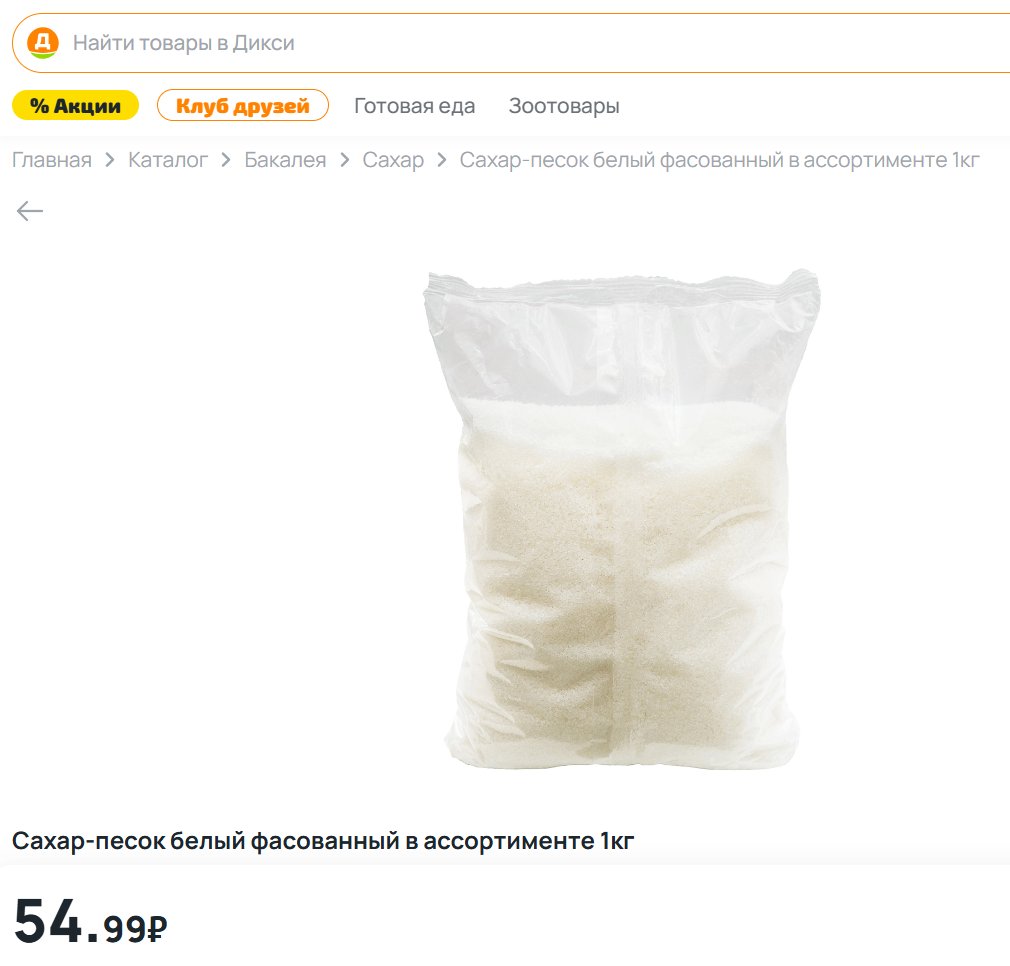Open the Клуб друзей section

click(243, 105)
